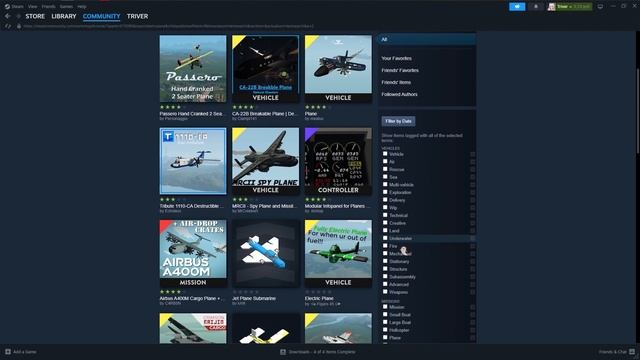Open the dark blue Plane vehicle thumbnail
The width and height of the screenshot is (640, 360).
[338, 69]
